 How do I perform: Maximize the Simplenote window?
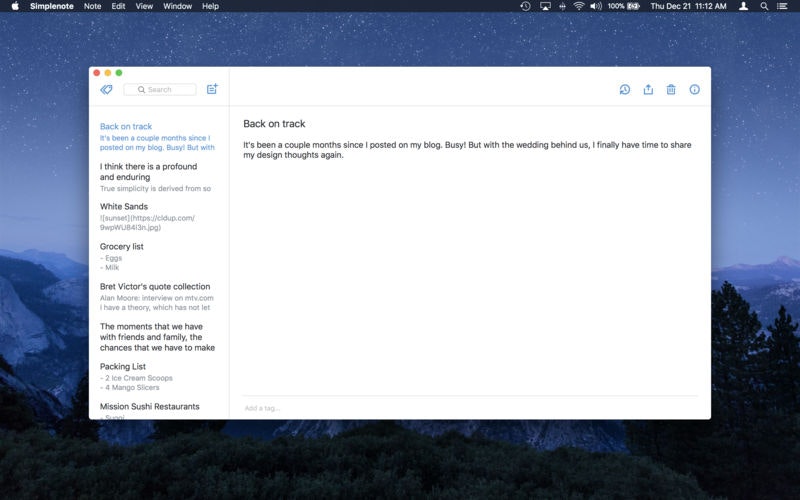click(119, 73)
